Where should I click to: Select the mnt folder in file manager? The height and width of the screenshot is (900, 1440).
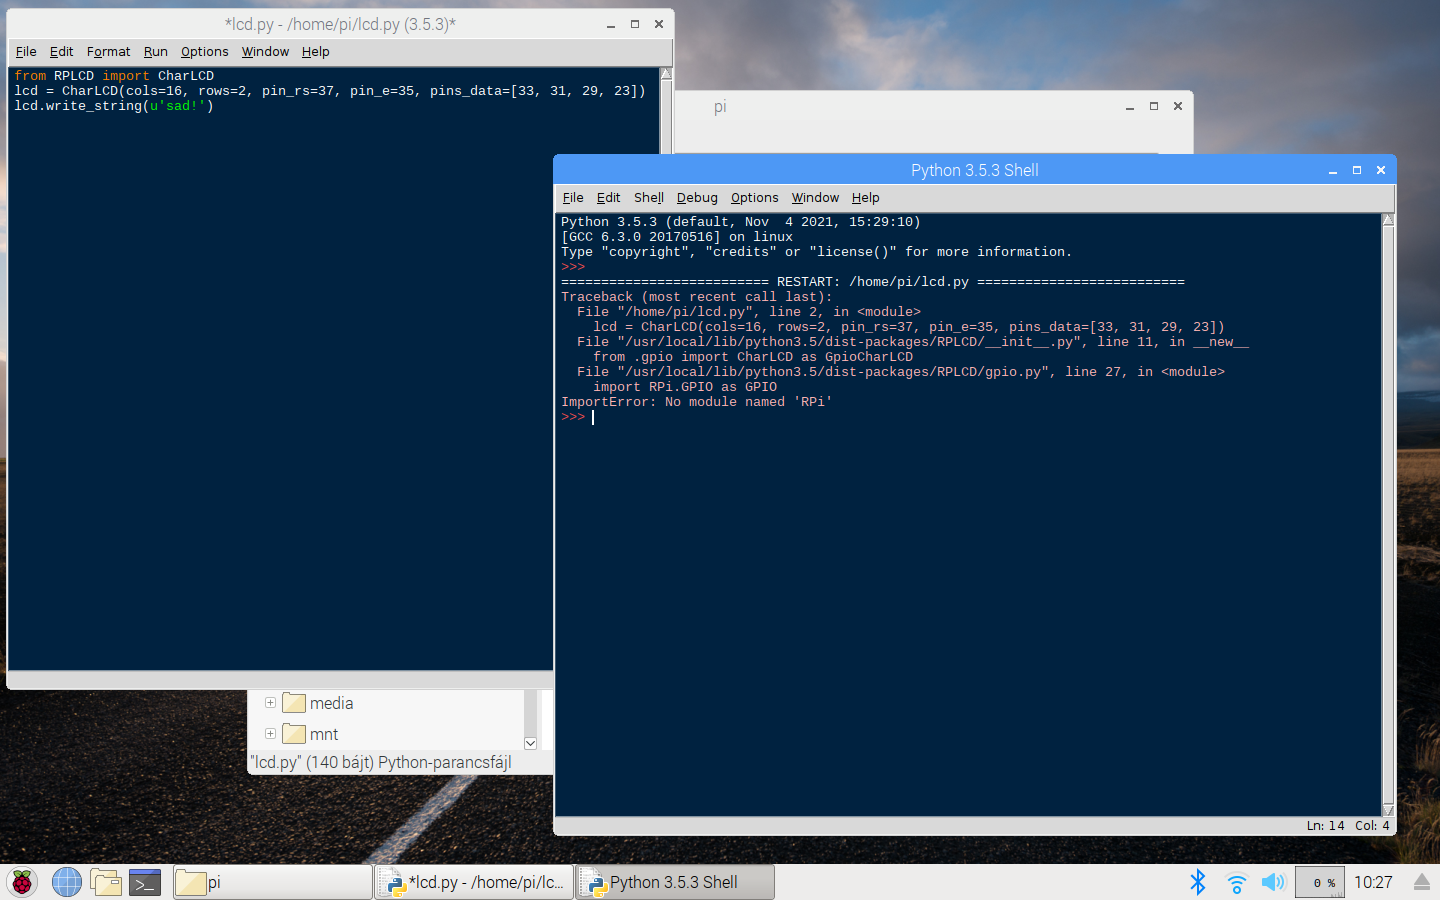coord(310,734)
